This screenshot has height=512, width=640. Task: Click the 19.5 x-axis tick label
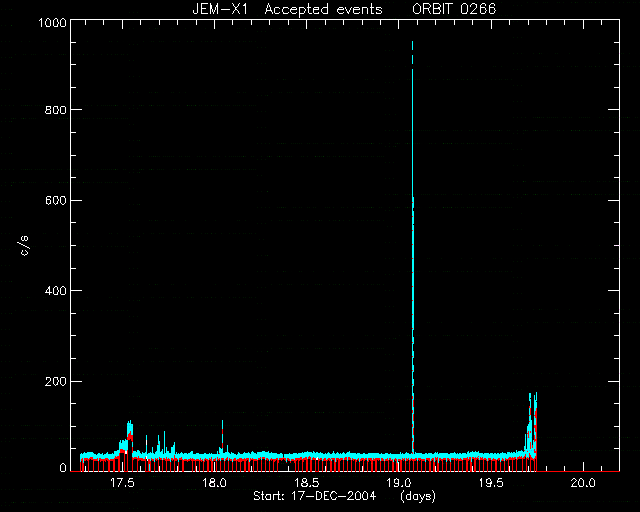tap(491, 483)
